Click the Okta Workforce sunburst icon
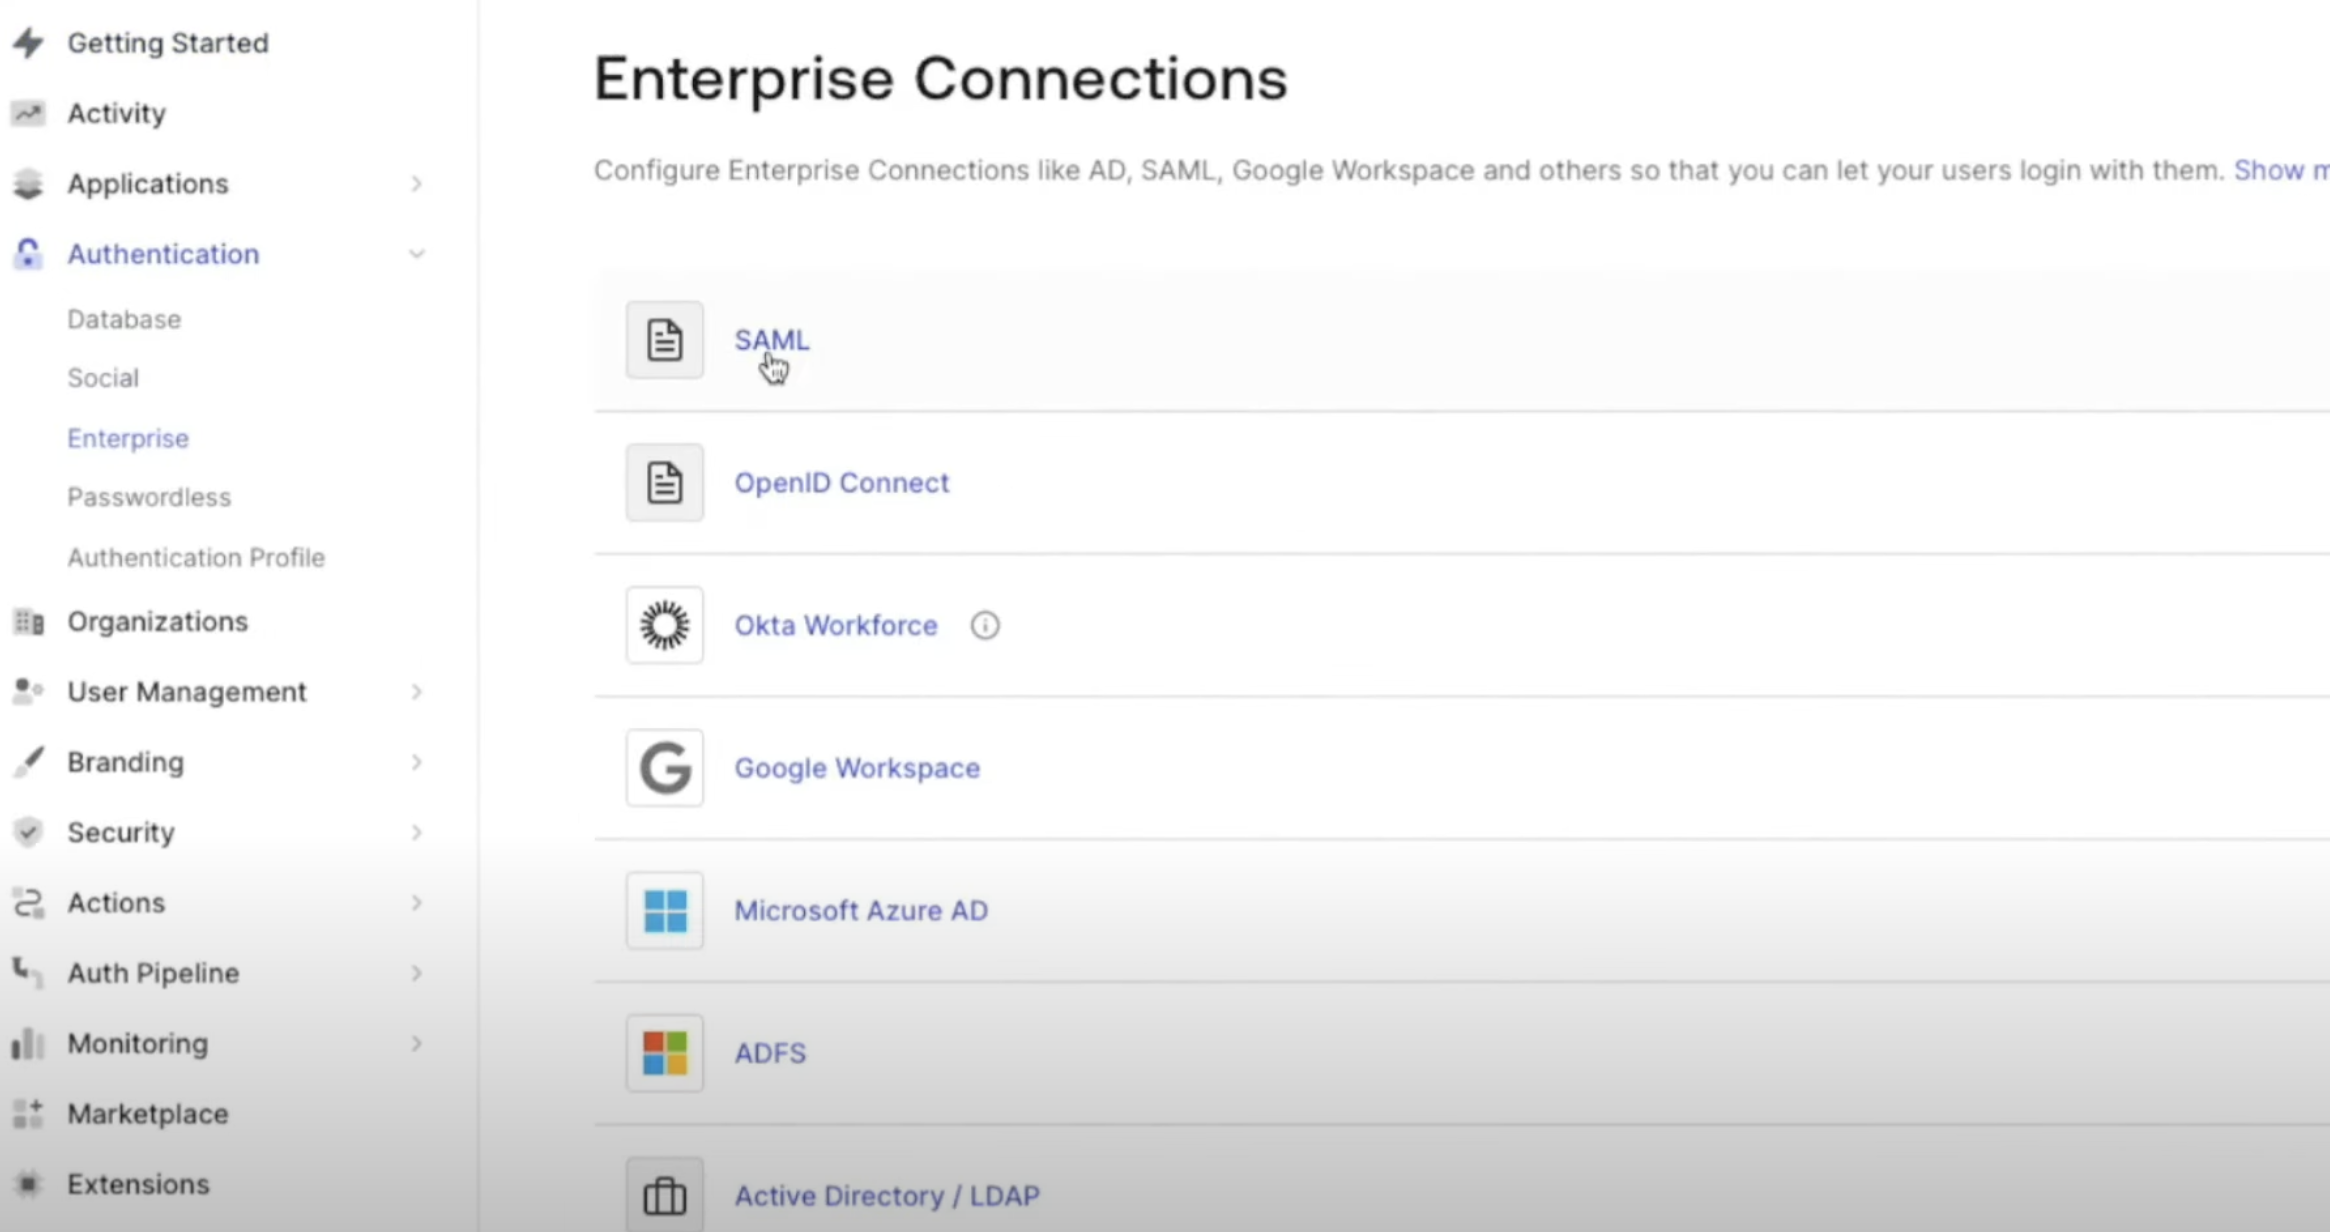 pos(664,625)
